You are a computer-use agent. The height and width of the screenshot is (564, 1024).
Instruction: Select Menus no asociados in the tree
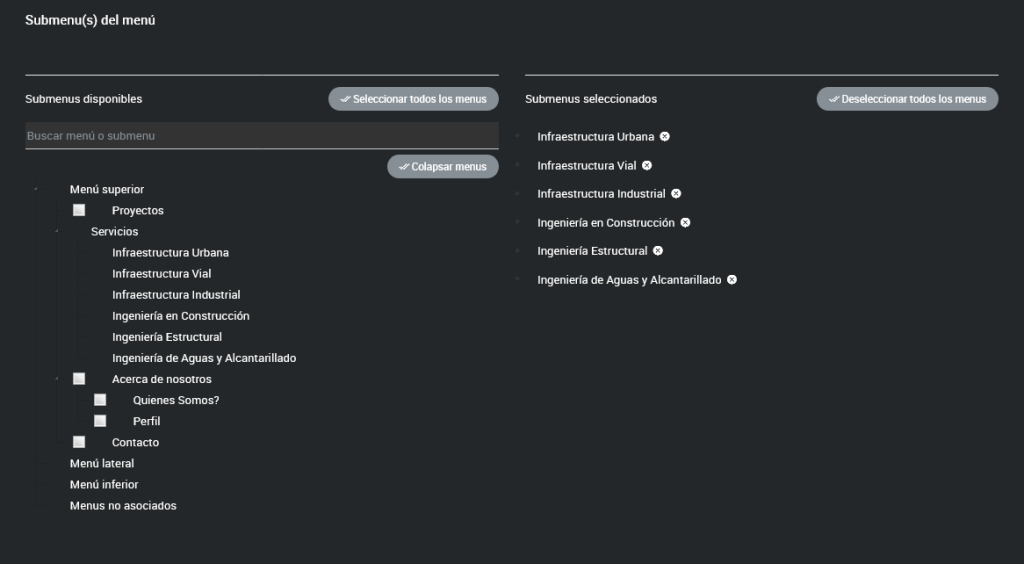pyautogui.click(x=122, y=505)
